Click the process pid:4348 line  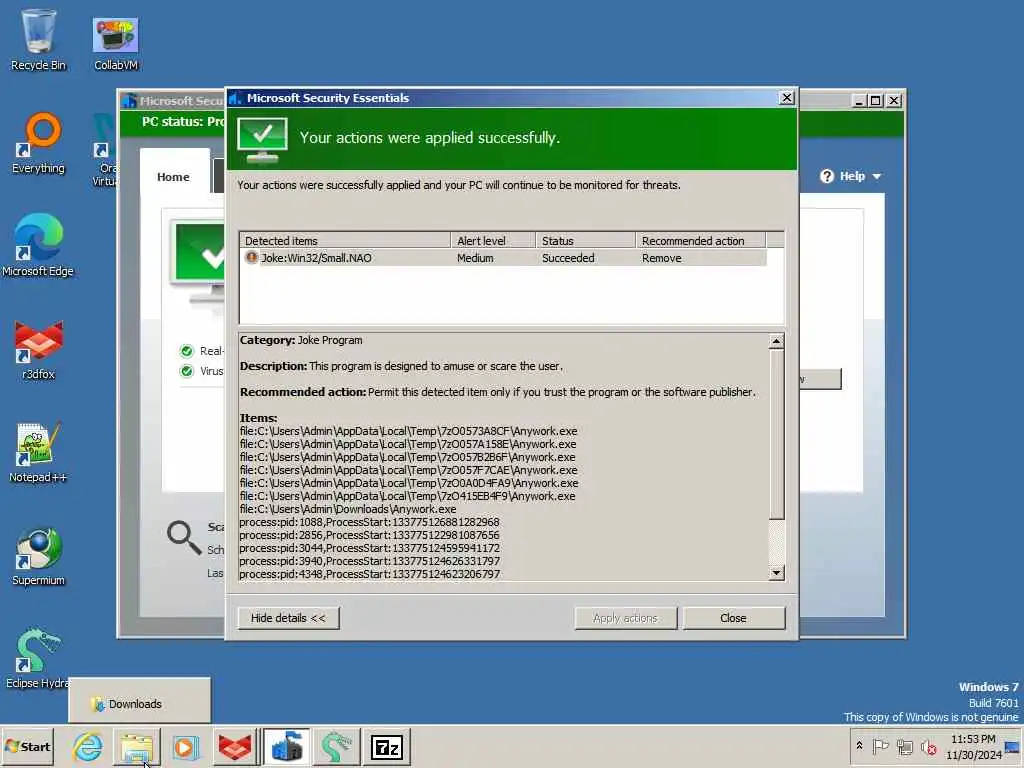tap(369, 574)
